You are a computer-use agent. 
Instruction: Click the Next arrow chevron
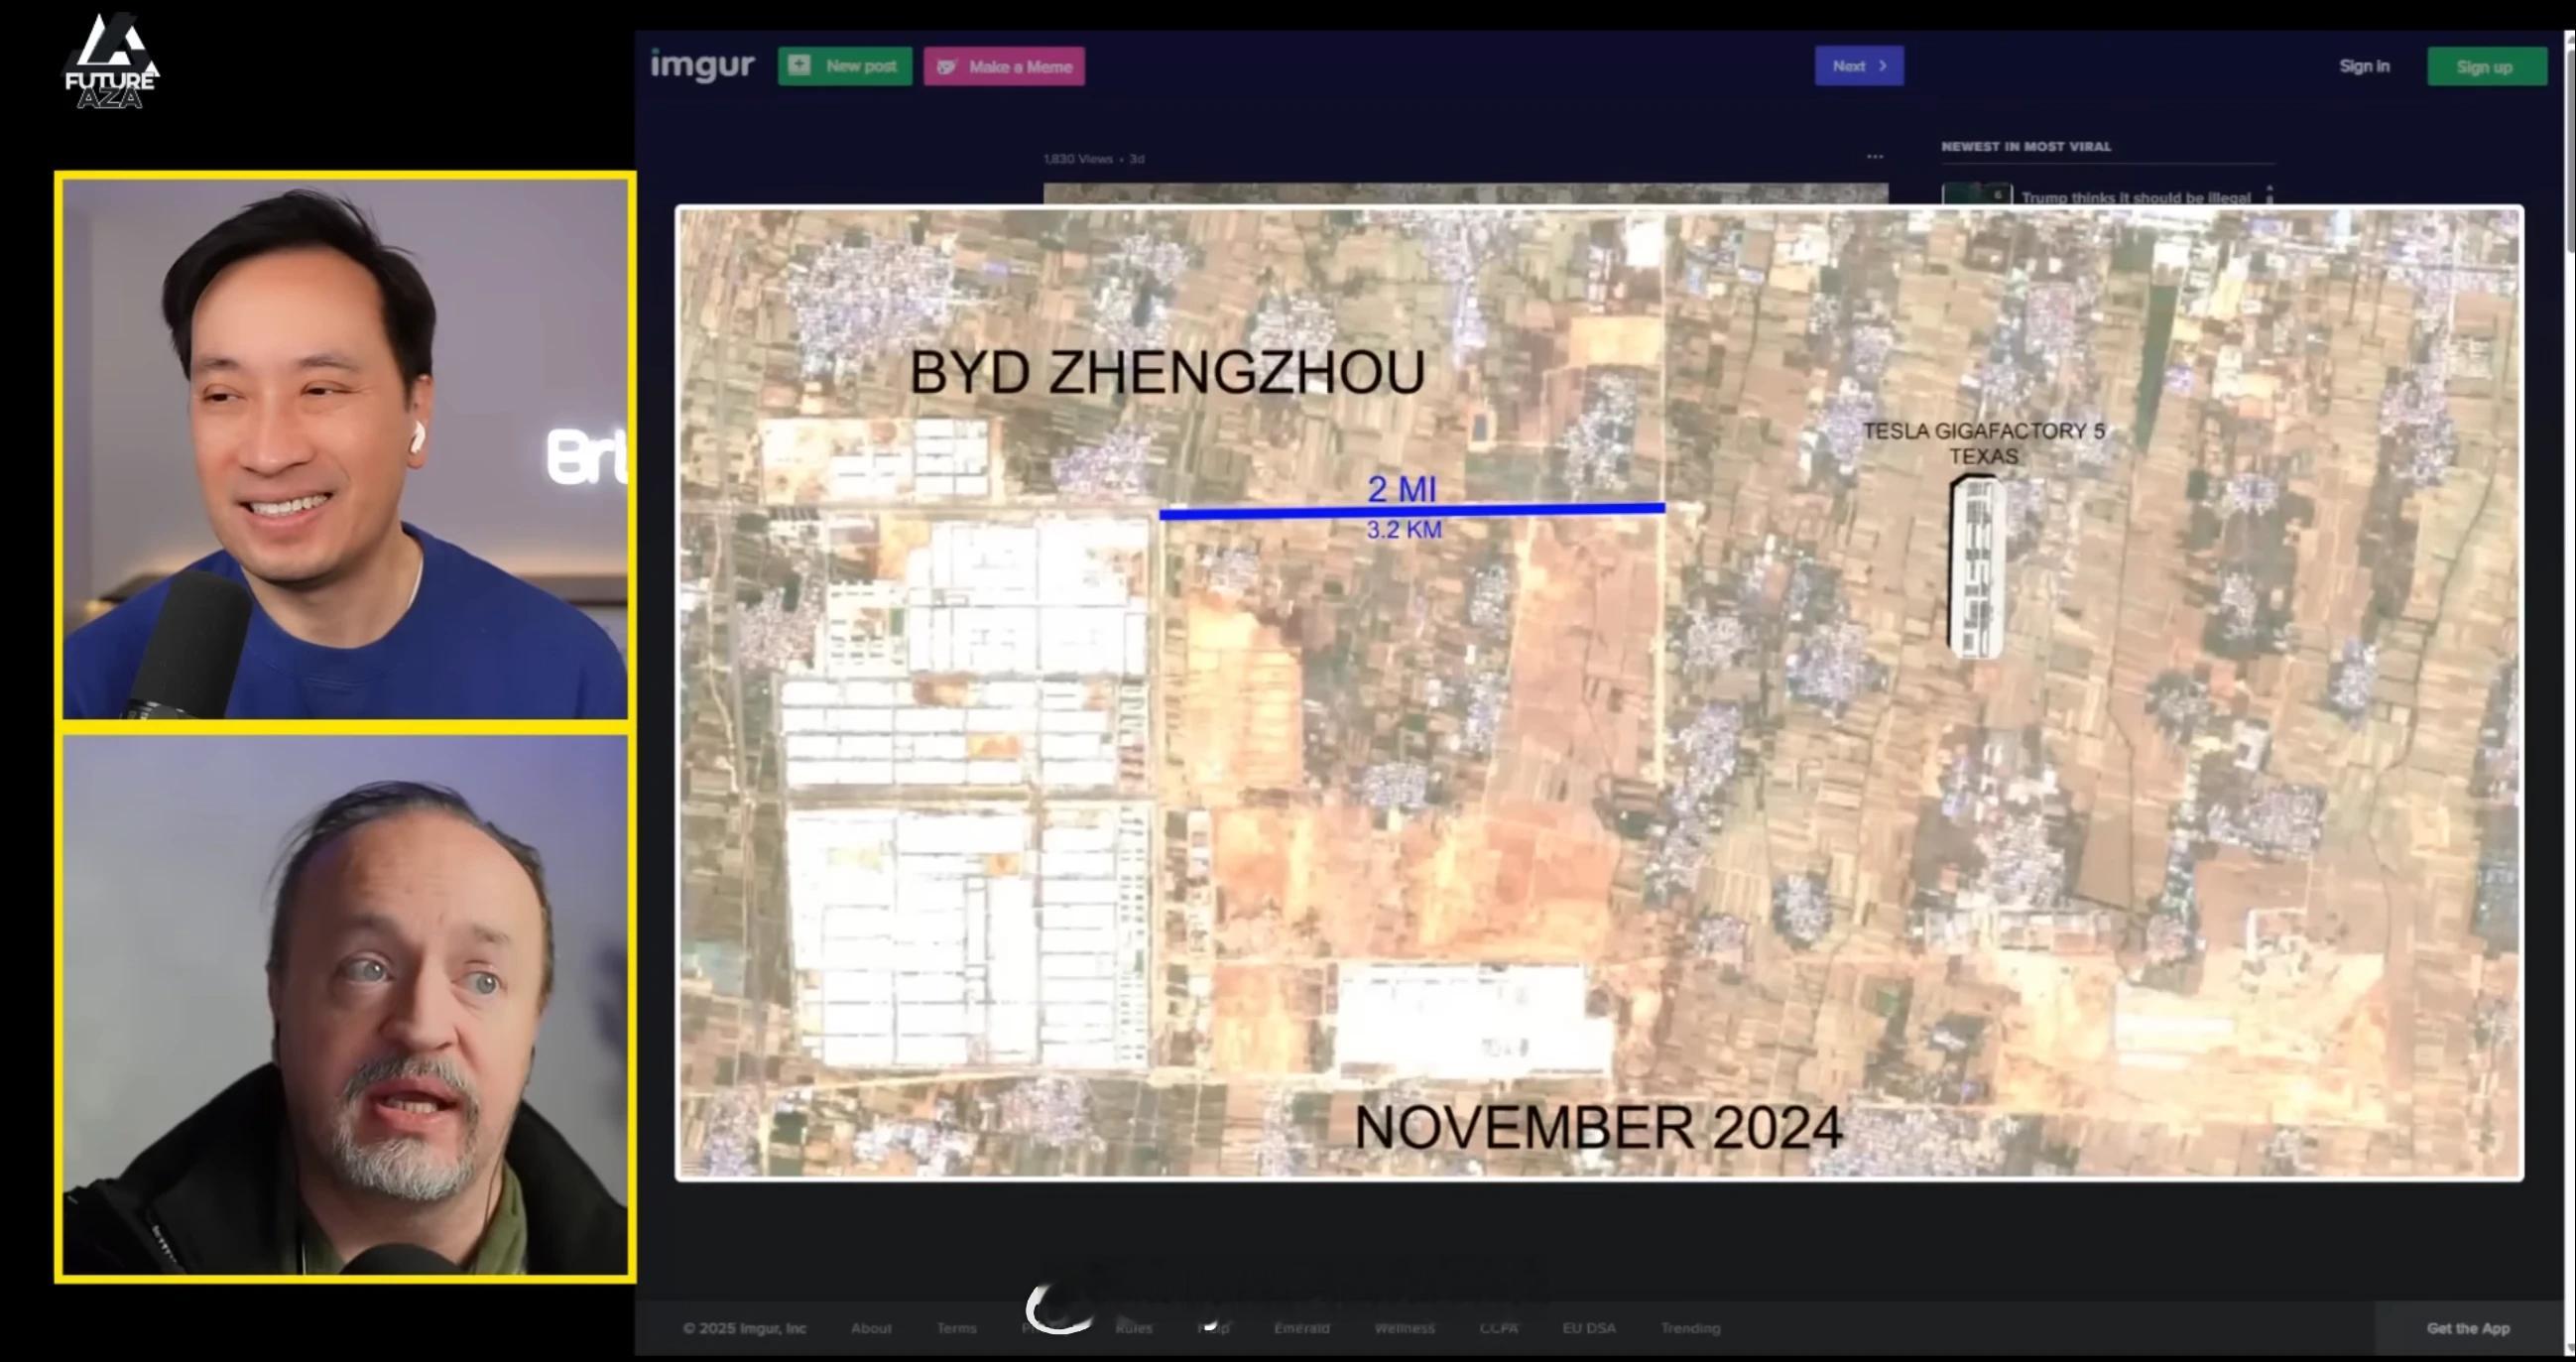(x=1883, y=66)
